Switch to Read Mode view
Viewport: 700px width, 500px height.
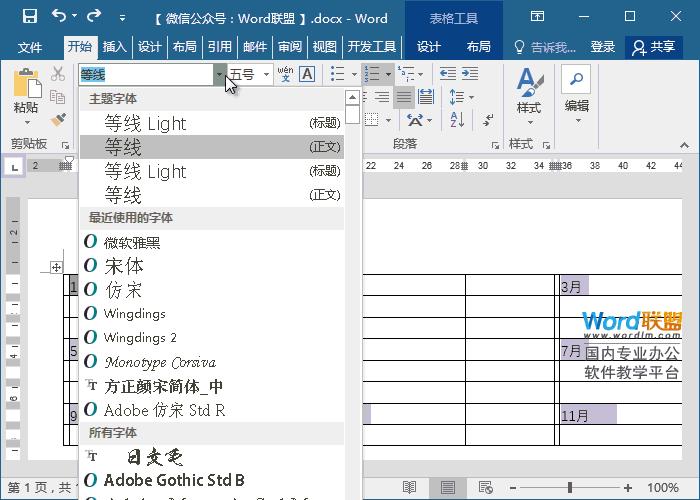(409, 487)
